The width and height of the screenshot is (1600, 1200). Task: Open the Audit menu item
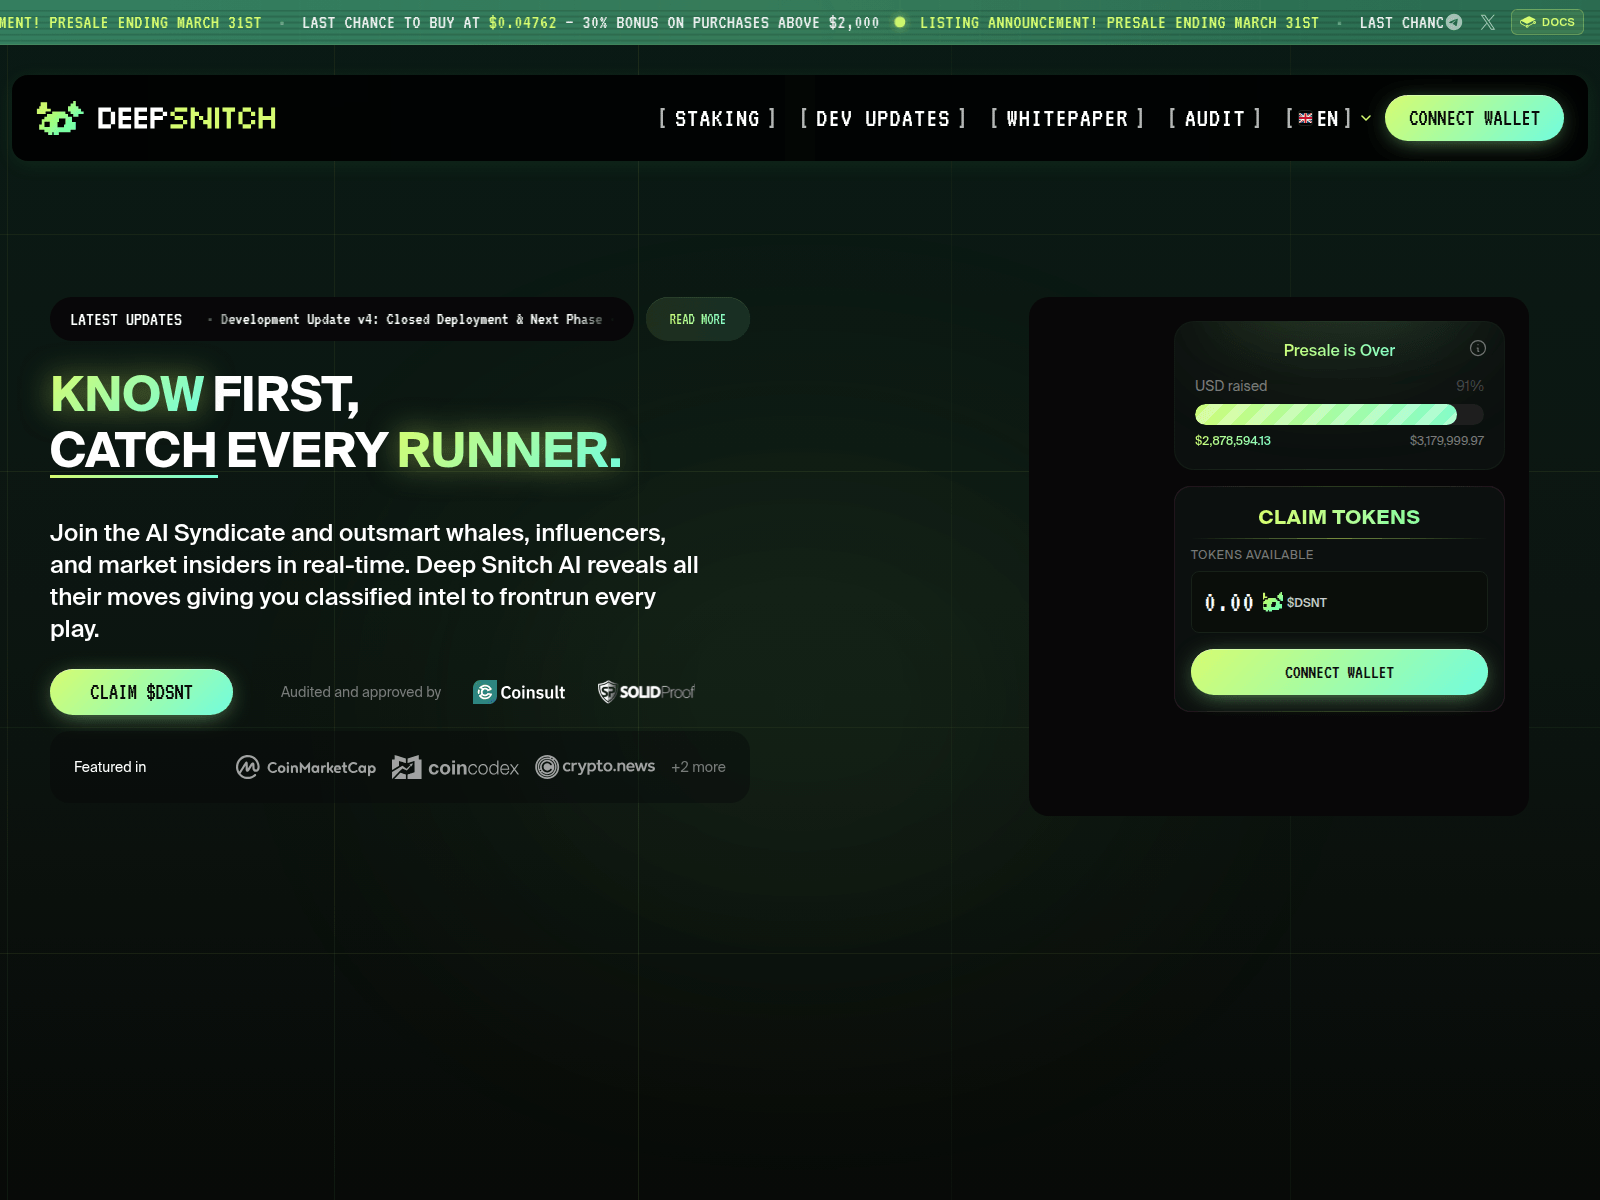(1214, 119)
